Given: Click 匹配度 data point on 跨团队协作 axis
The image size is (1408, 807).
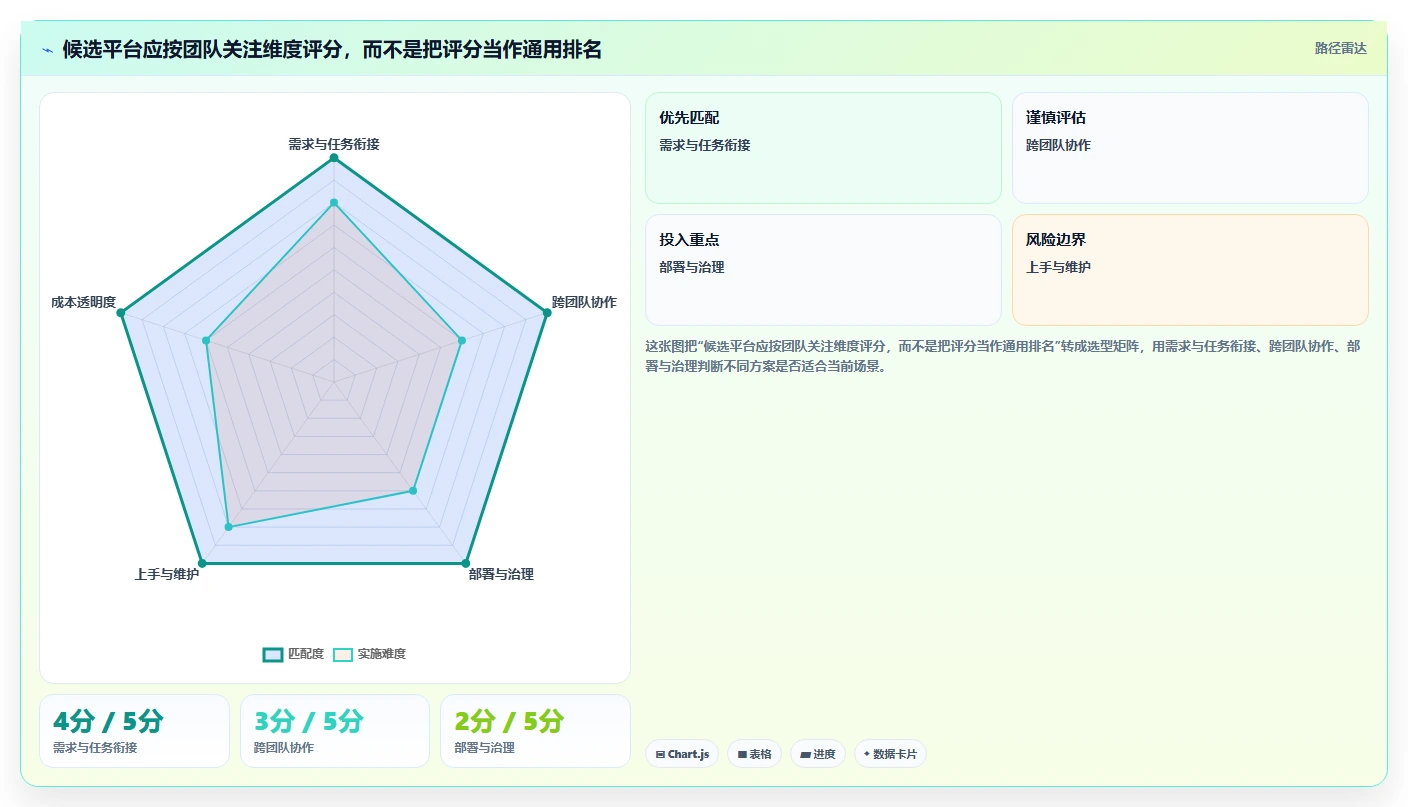Looking at the screenshot, I should [x=546, y=313].
